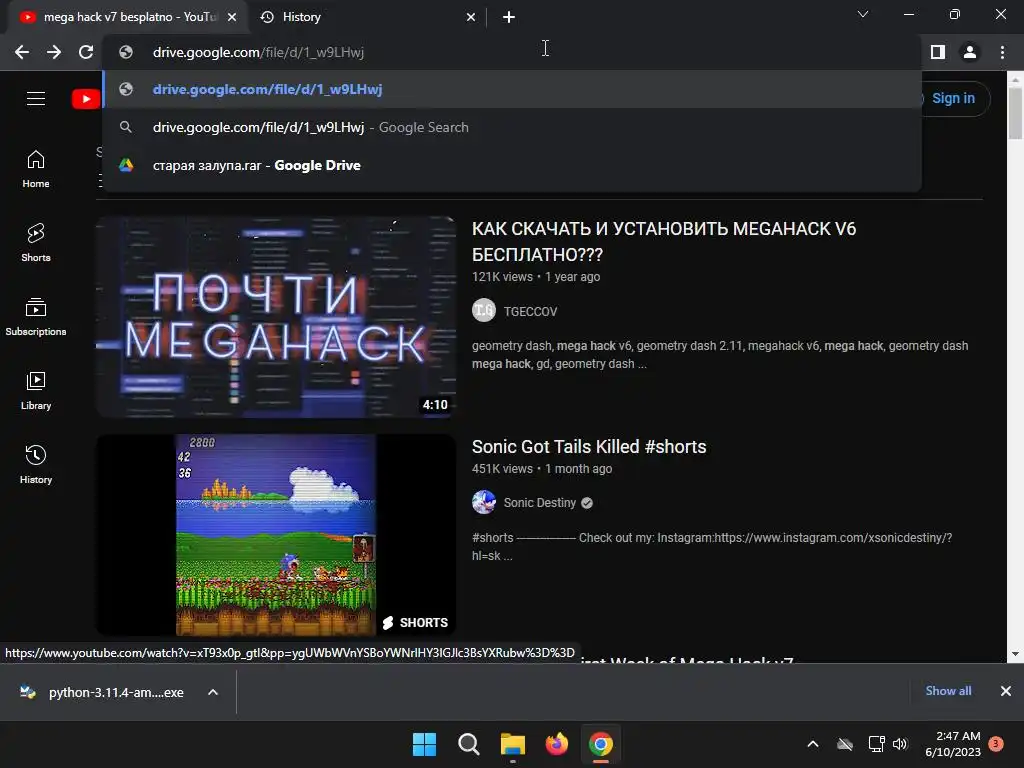Switch to the History tab
Screen dimensions: 1024x768
point(367,17)
